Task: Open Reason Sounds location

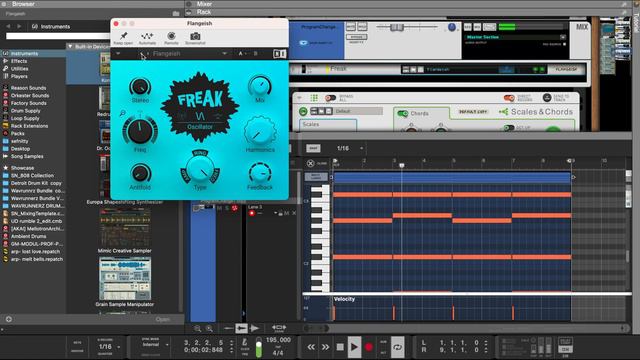Action: point(28,88)
